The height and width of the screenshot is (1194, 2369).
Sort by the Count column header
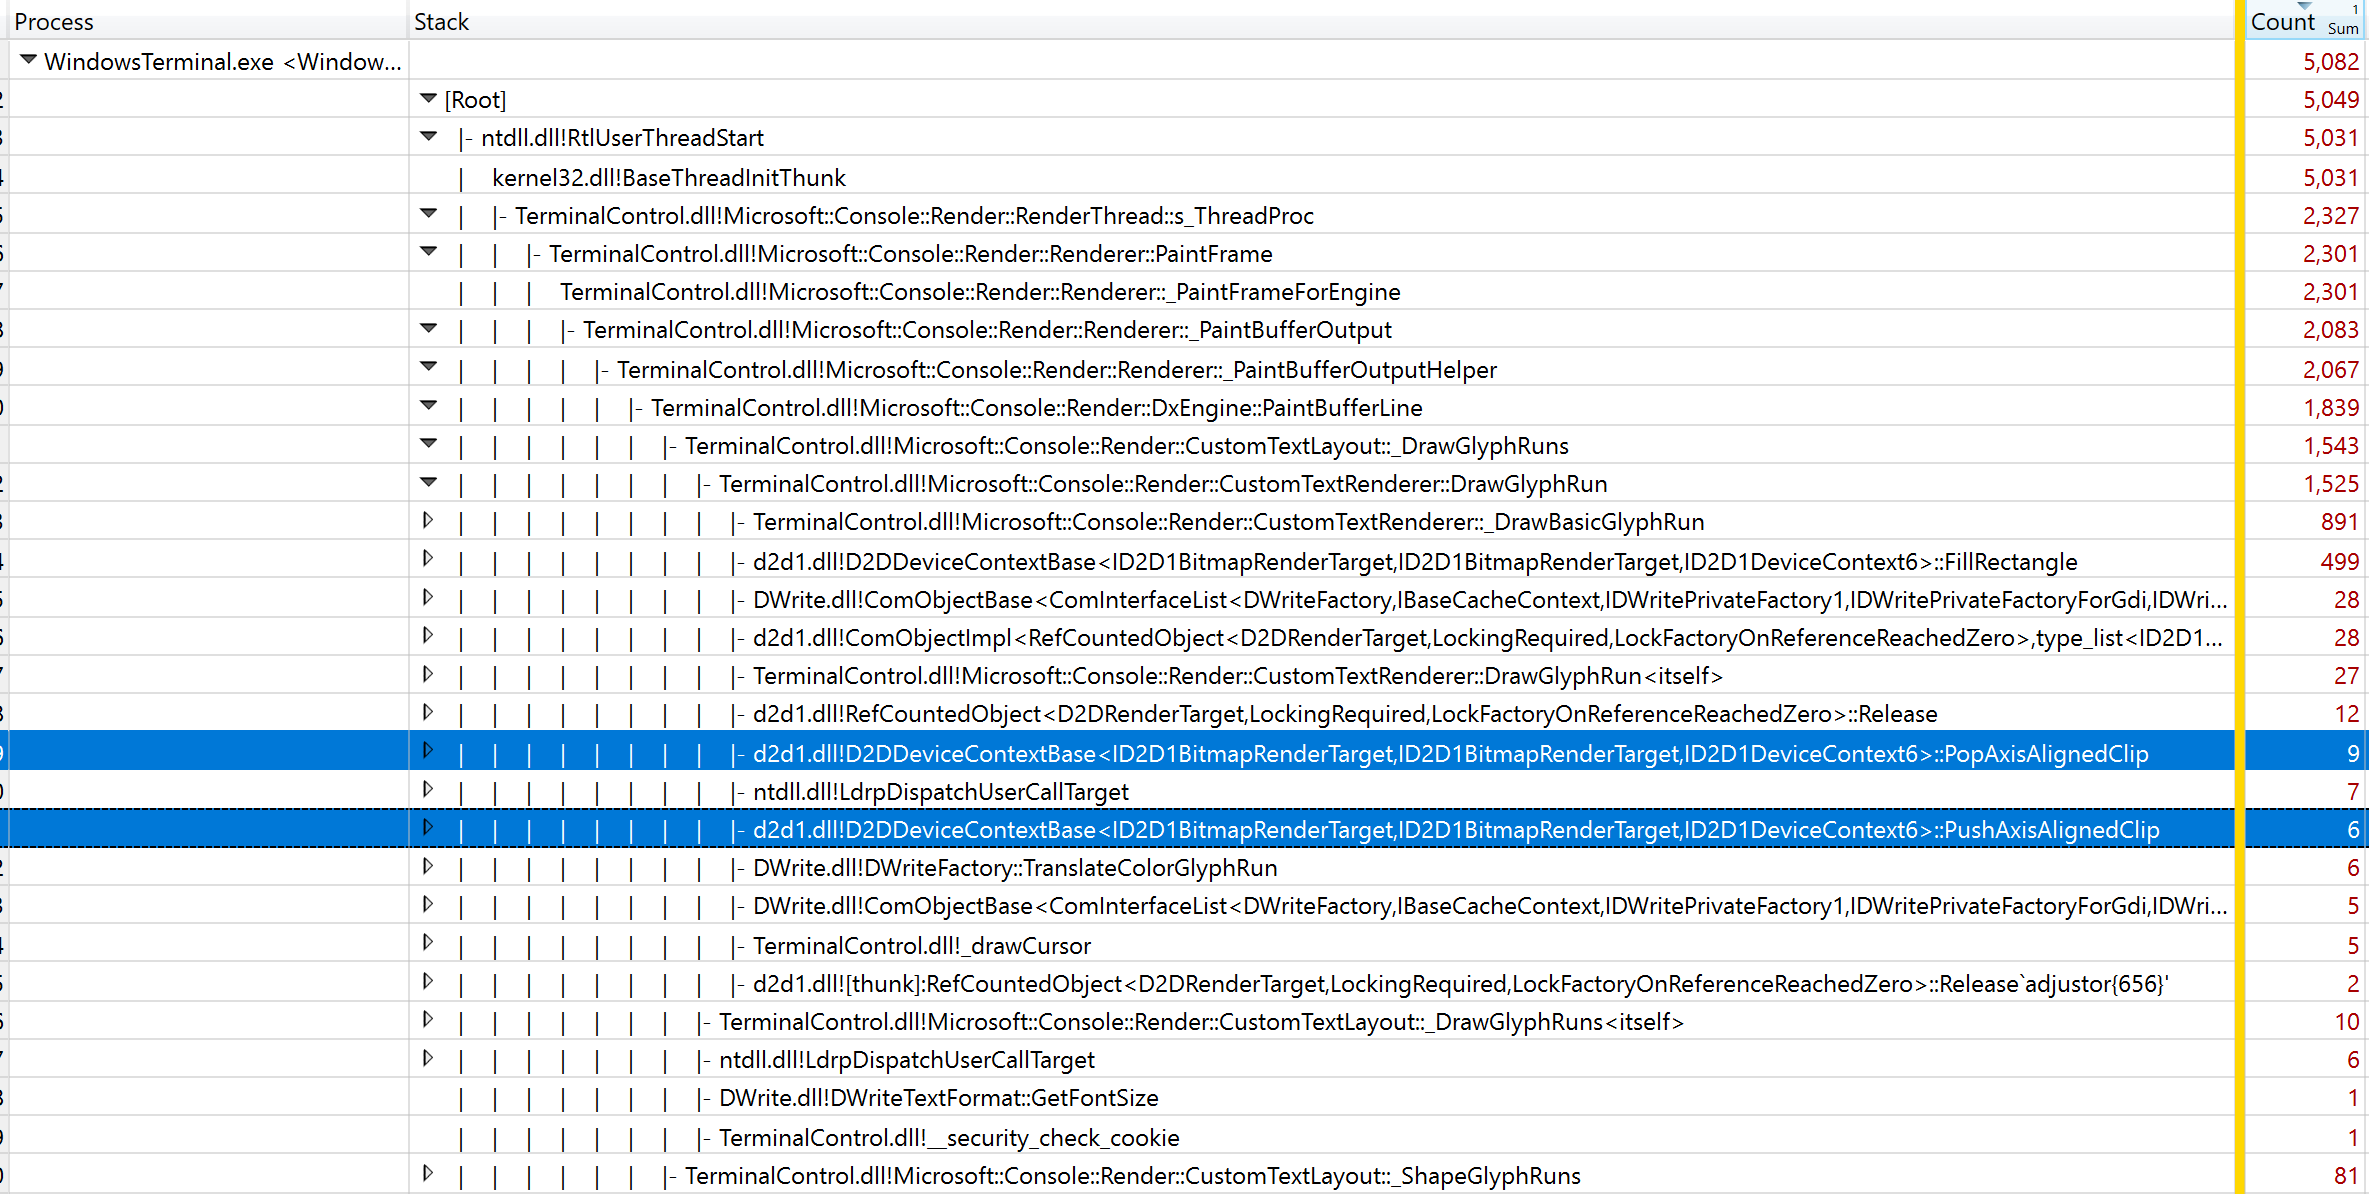[2282, 21]
